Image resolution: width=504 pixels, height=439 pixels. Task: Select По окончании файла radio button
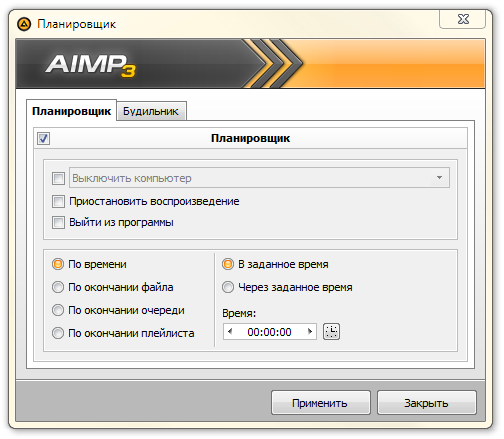click(x=58, y=287)
